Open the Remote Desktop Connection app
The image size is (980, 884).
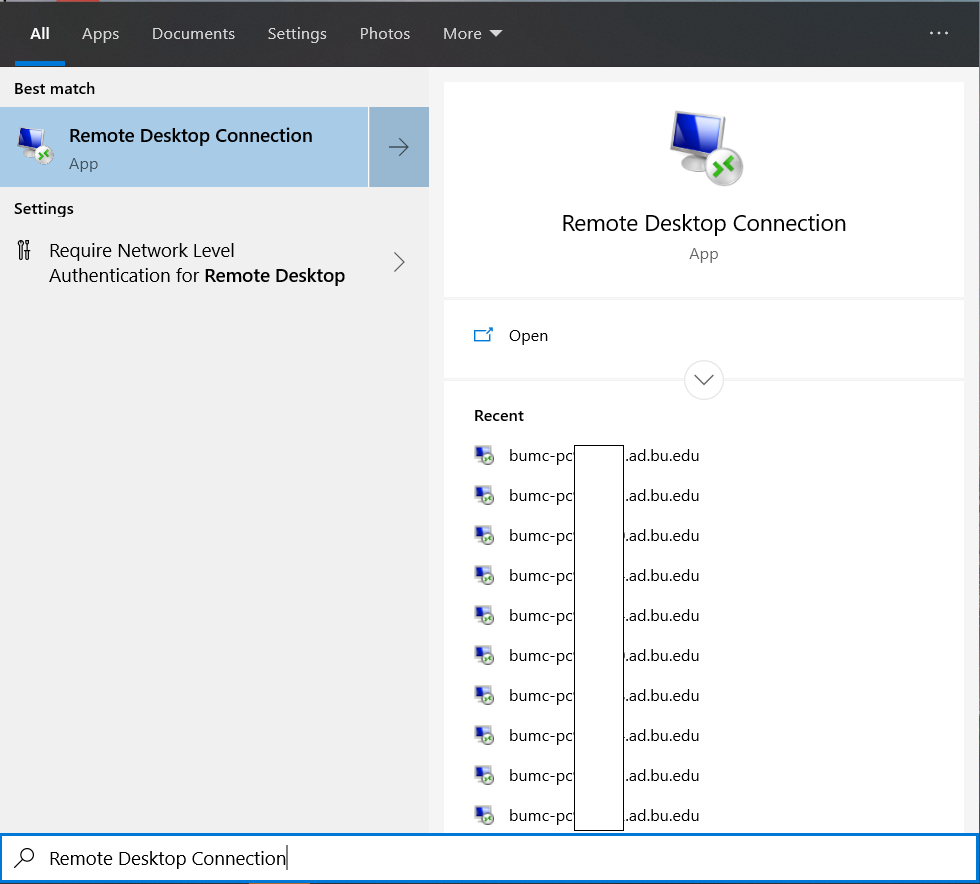point(704,336)
